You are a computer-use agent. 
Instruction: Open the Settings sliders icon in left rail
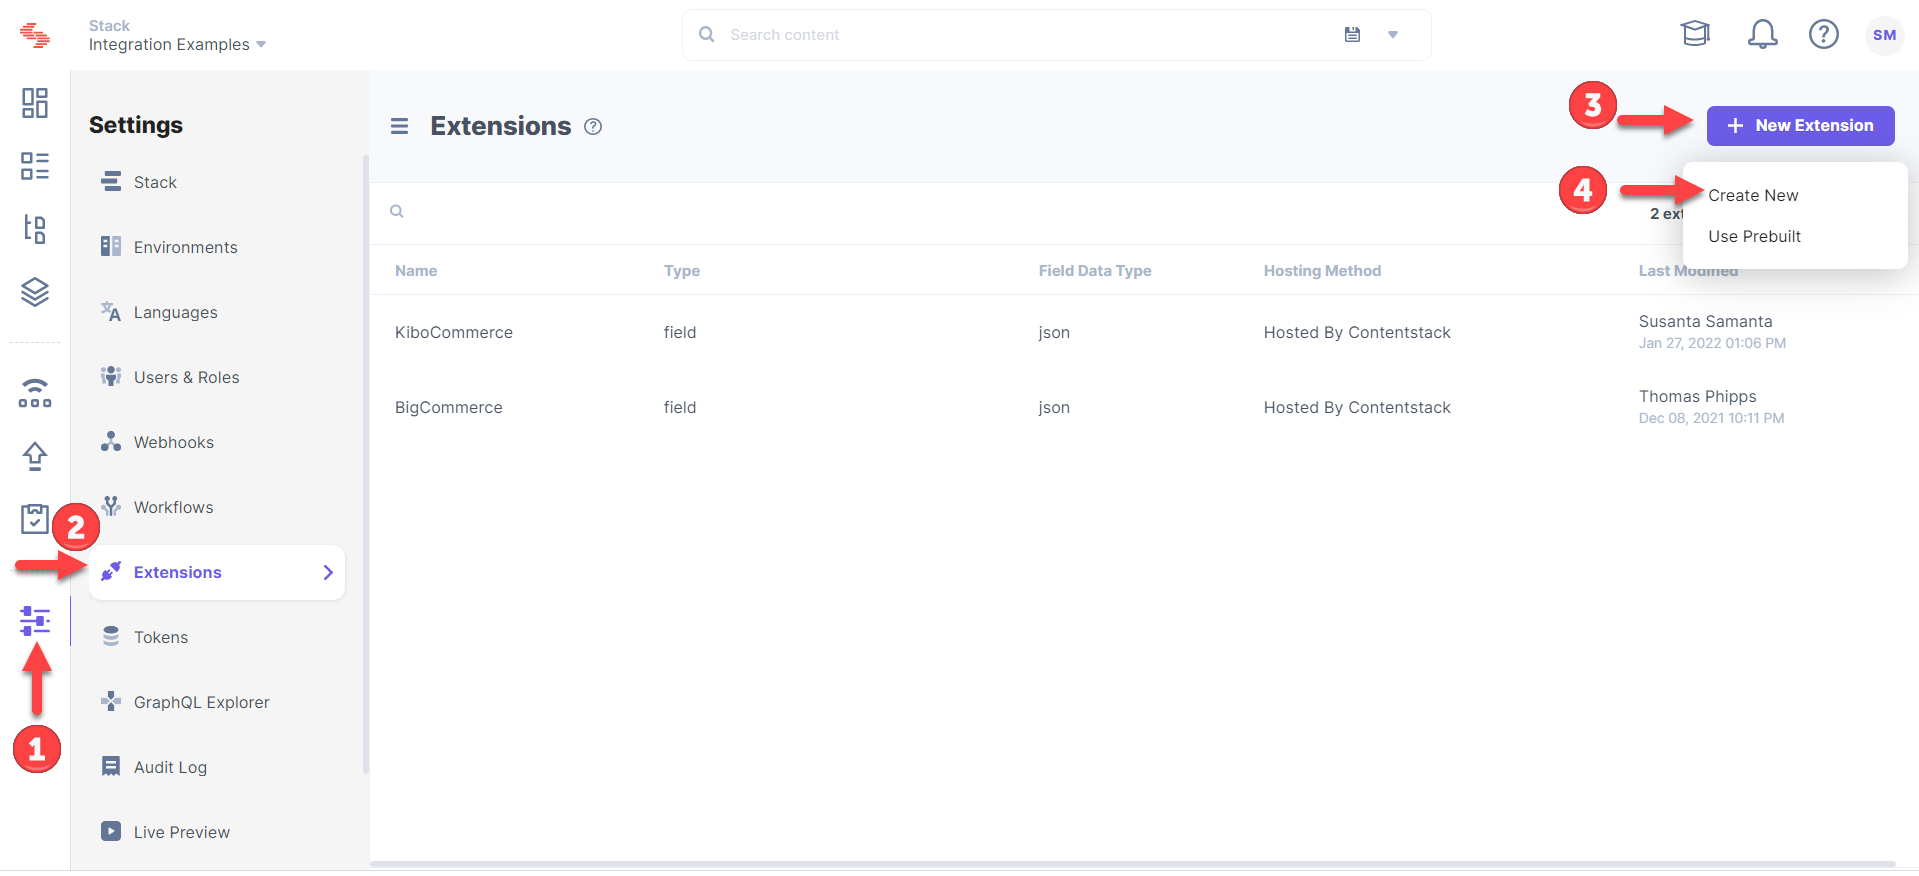coord(35,621)
